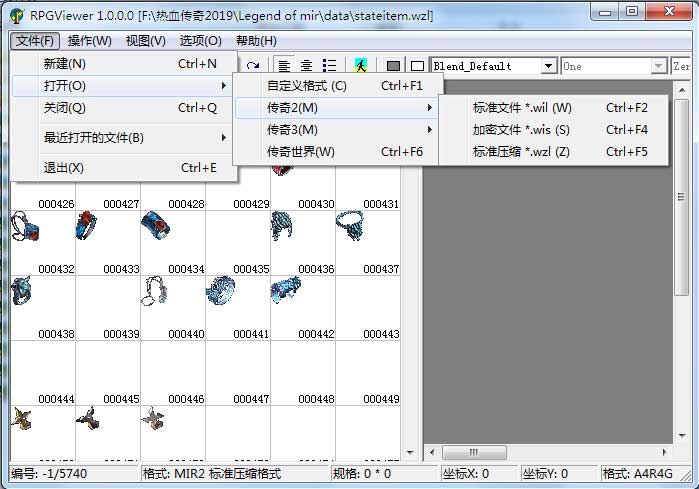
Task: Open the 视图(V) menu
Action: coord(146,41)
